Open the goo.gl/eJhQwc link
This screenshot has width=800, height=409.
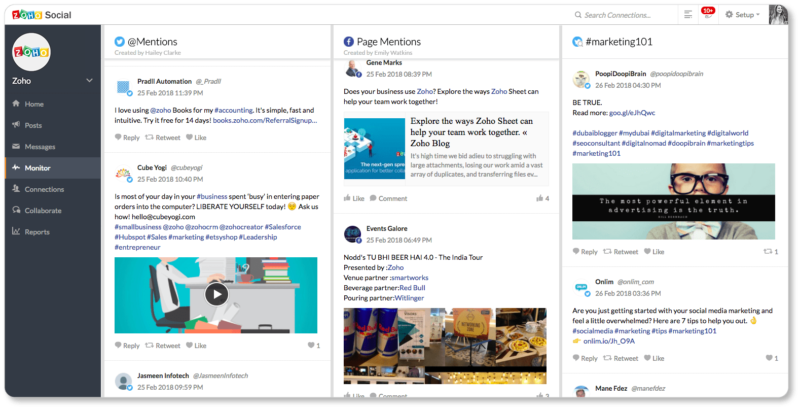click(632, 114)
